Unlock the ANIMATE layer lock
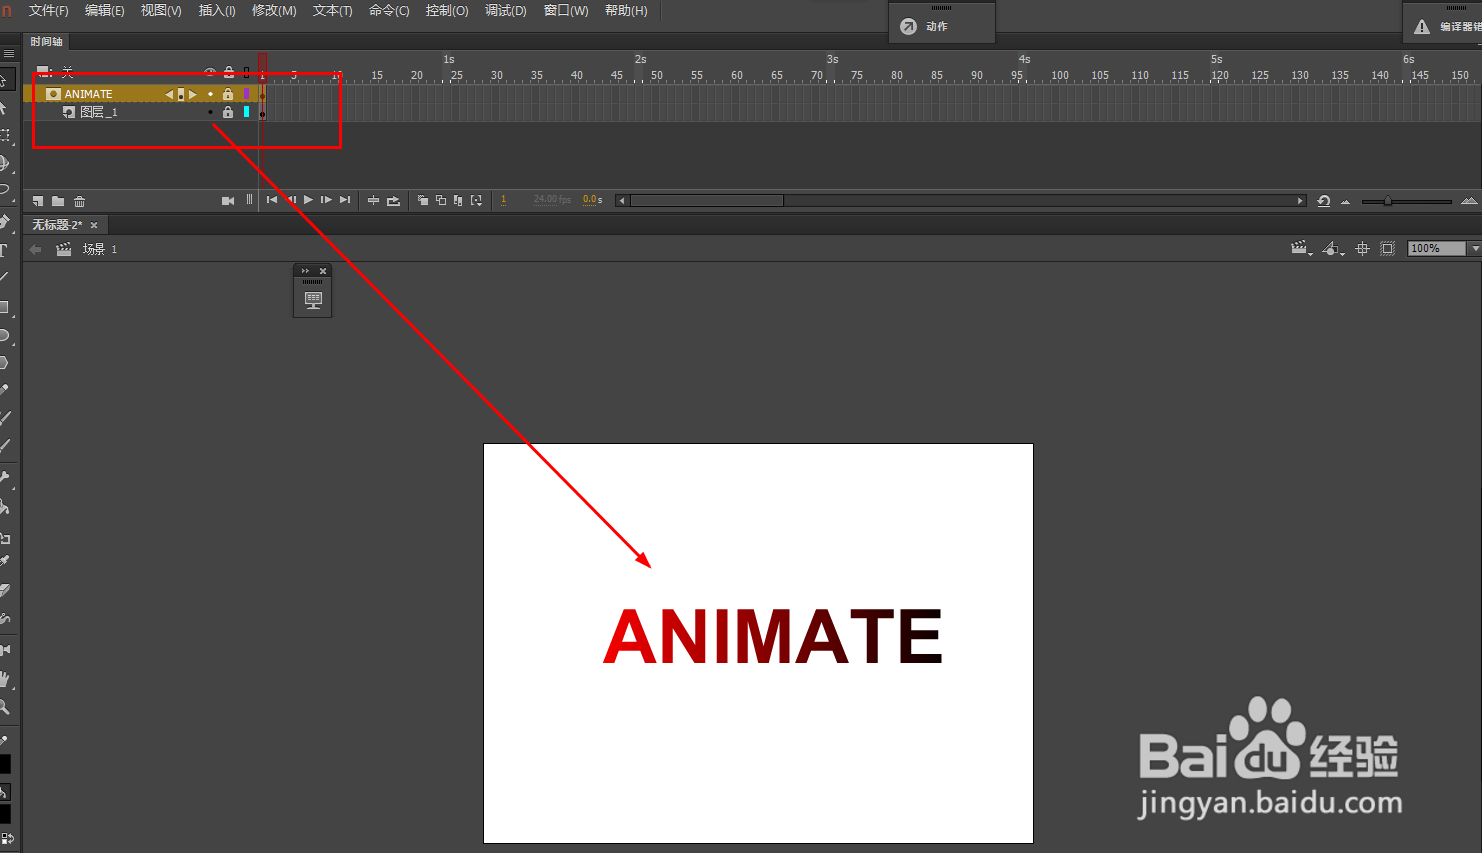This screenshot has width=1482, height=853. (x=228, y=94)
